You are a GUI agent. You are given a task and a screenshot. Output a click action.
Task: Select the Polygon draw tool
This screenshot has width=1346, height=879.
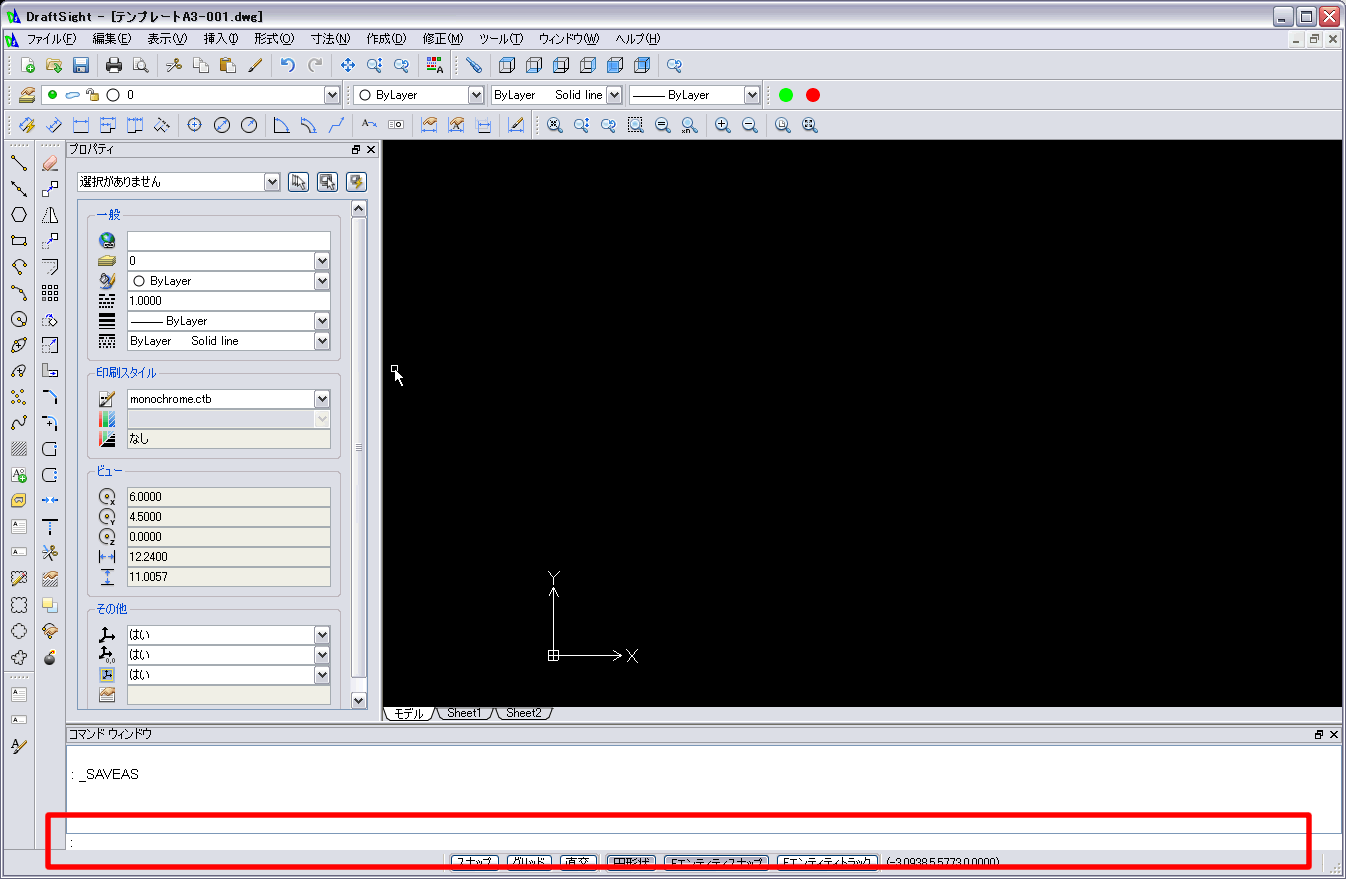pyautogui.click(x=18, y=214)
